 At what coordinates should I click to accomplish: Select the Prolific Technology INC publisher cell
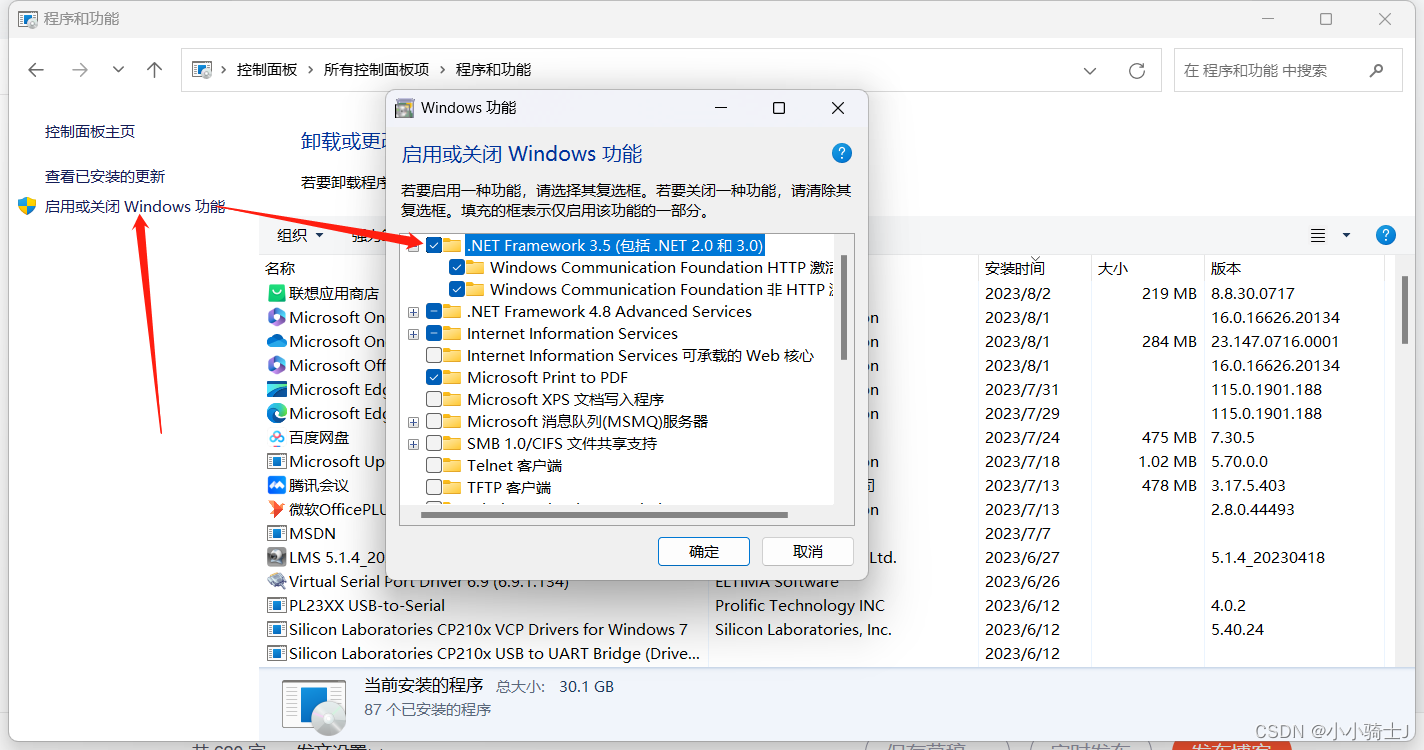pyautogui.click(x=800, y=605)
